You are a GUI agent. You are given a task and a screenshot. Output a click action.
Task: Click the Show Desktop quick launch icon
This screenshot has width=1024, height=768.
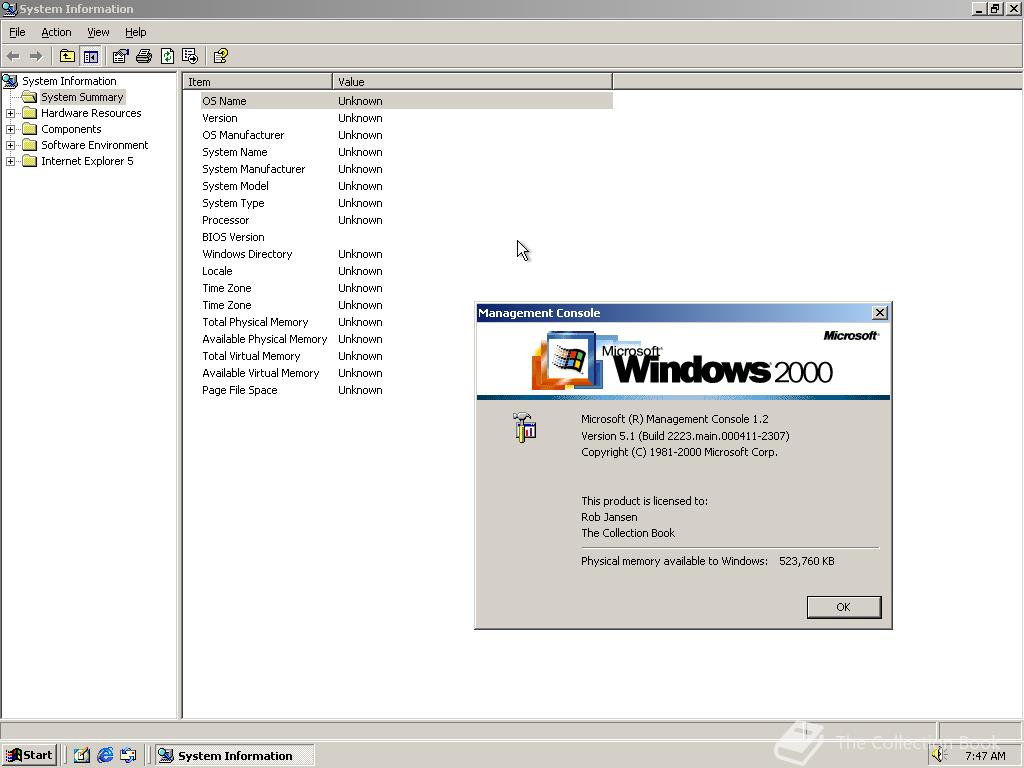(x=82, y=755)
